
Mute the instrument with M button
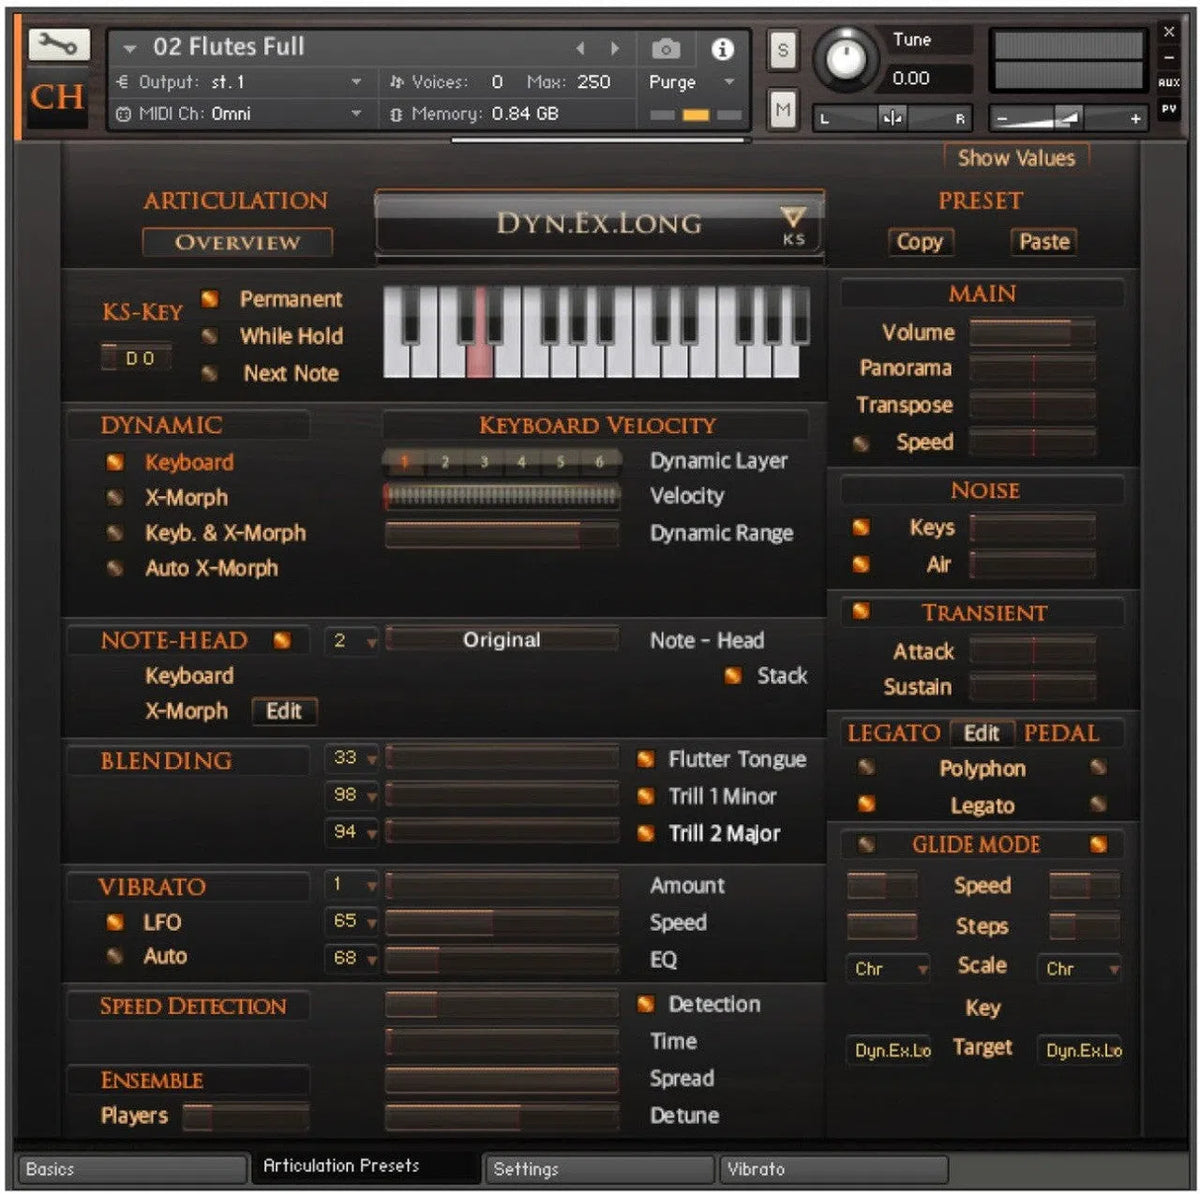coord(783,110)
